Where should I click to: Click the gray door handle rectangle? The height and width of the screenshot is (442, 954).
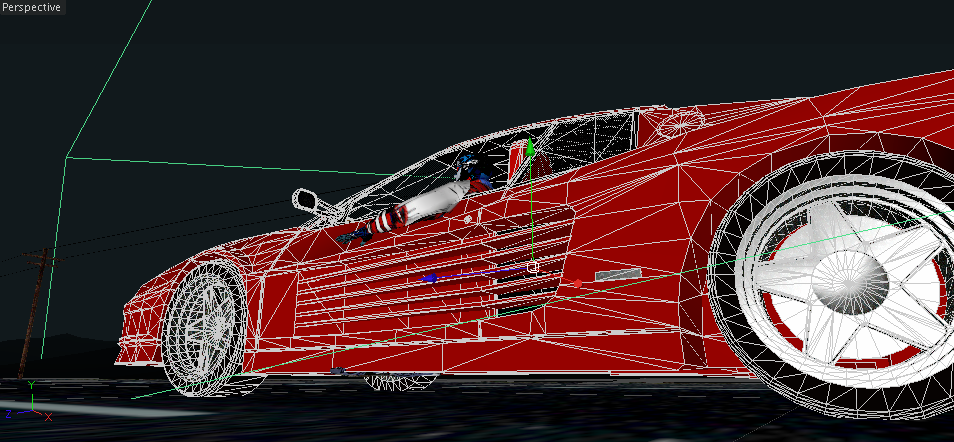click(x=617, y=274)
